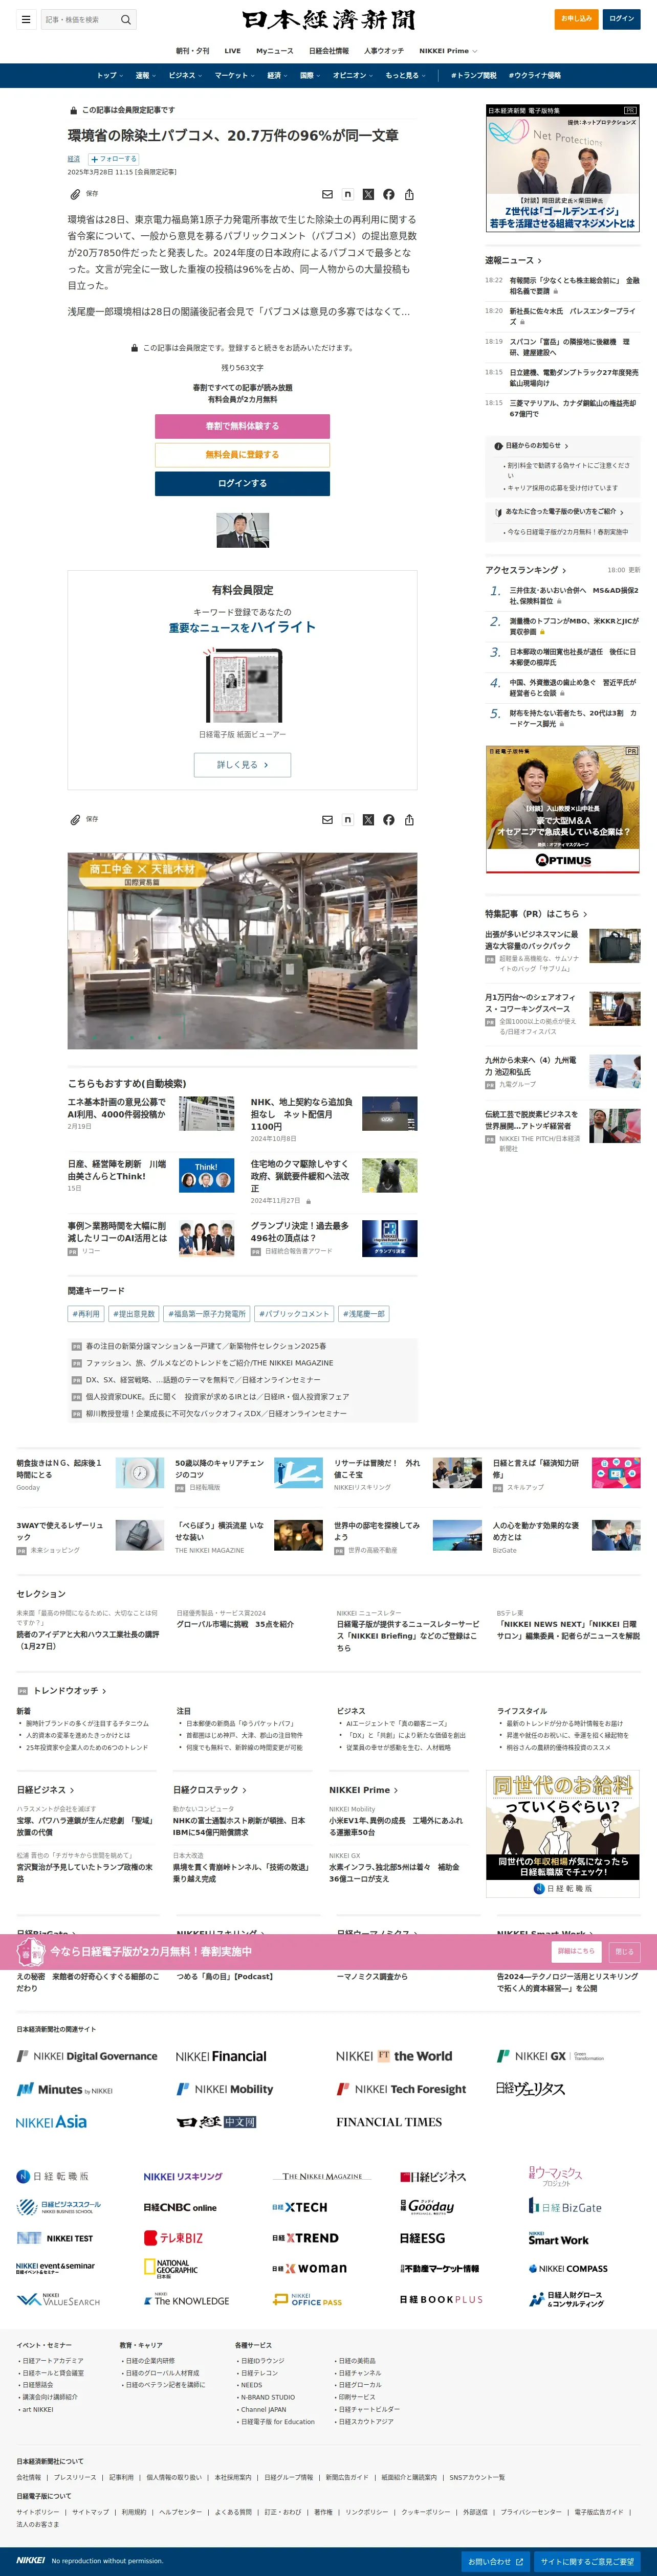The image size is (657, 2576).
Task: Click the 環境相 speaker thumbnail image
Action: click(x=242, y=530)
